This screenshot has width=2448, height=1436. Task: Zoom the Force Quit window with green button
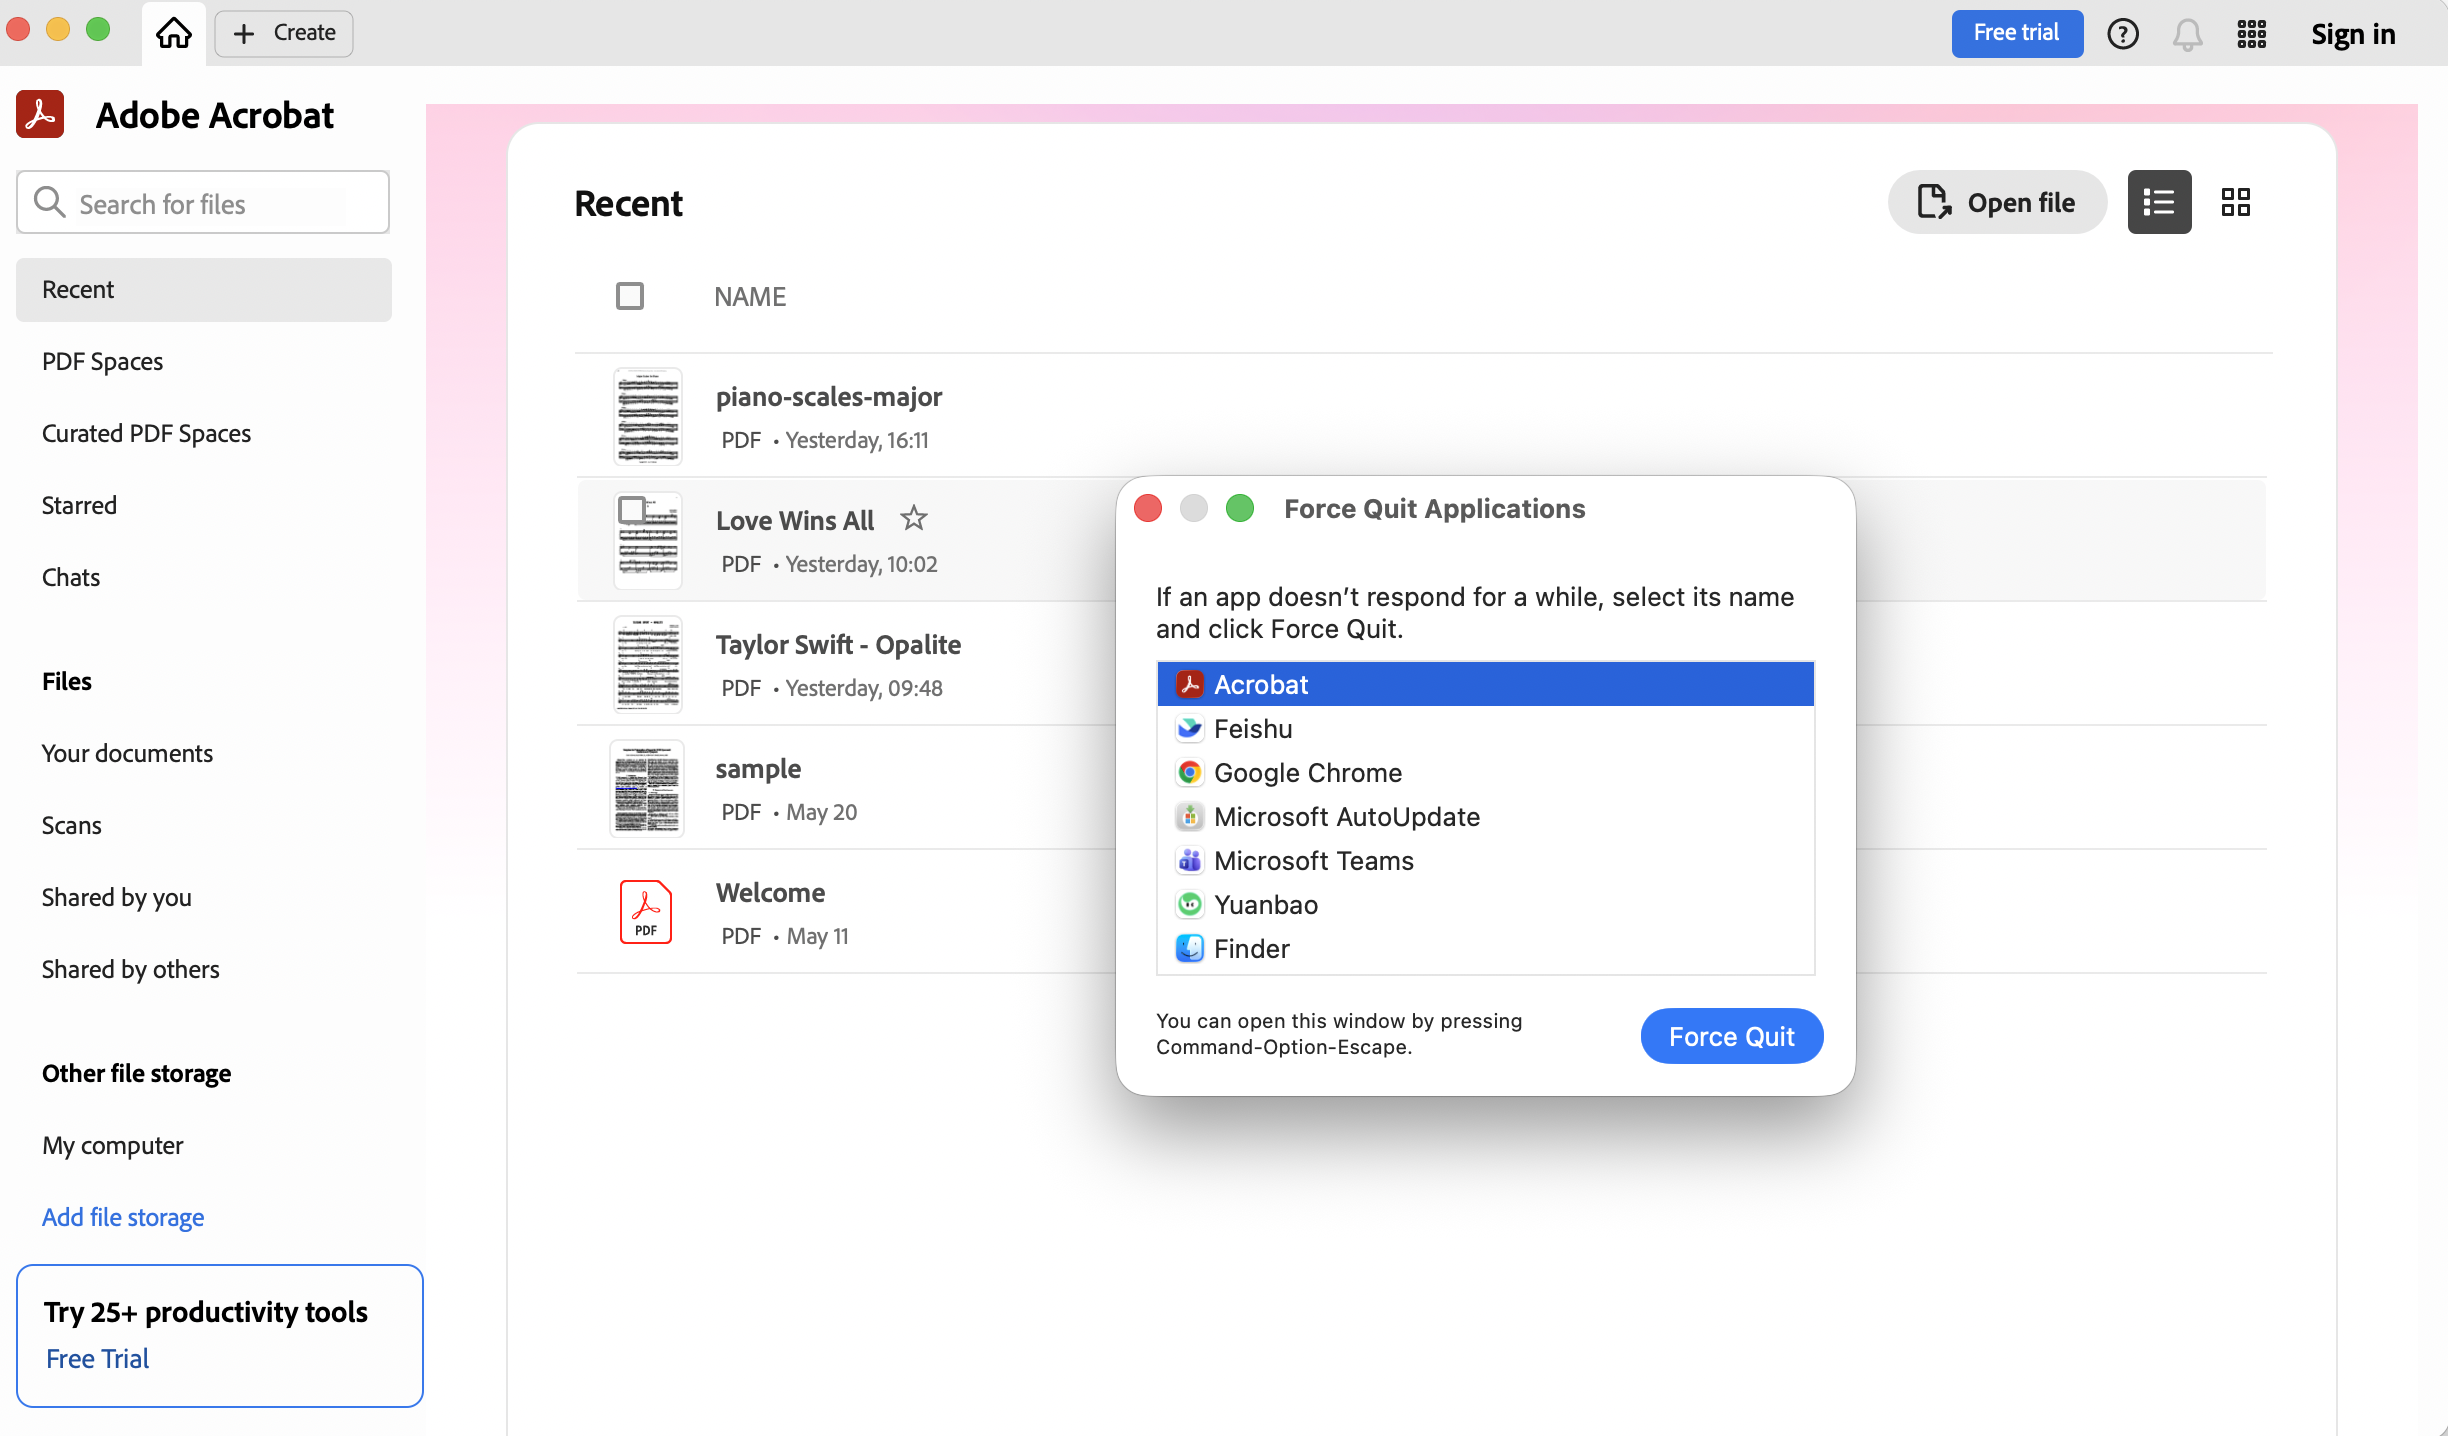click(1240, 508)
